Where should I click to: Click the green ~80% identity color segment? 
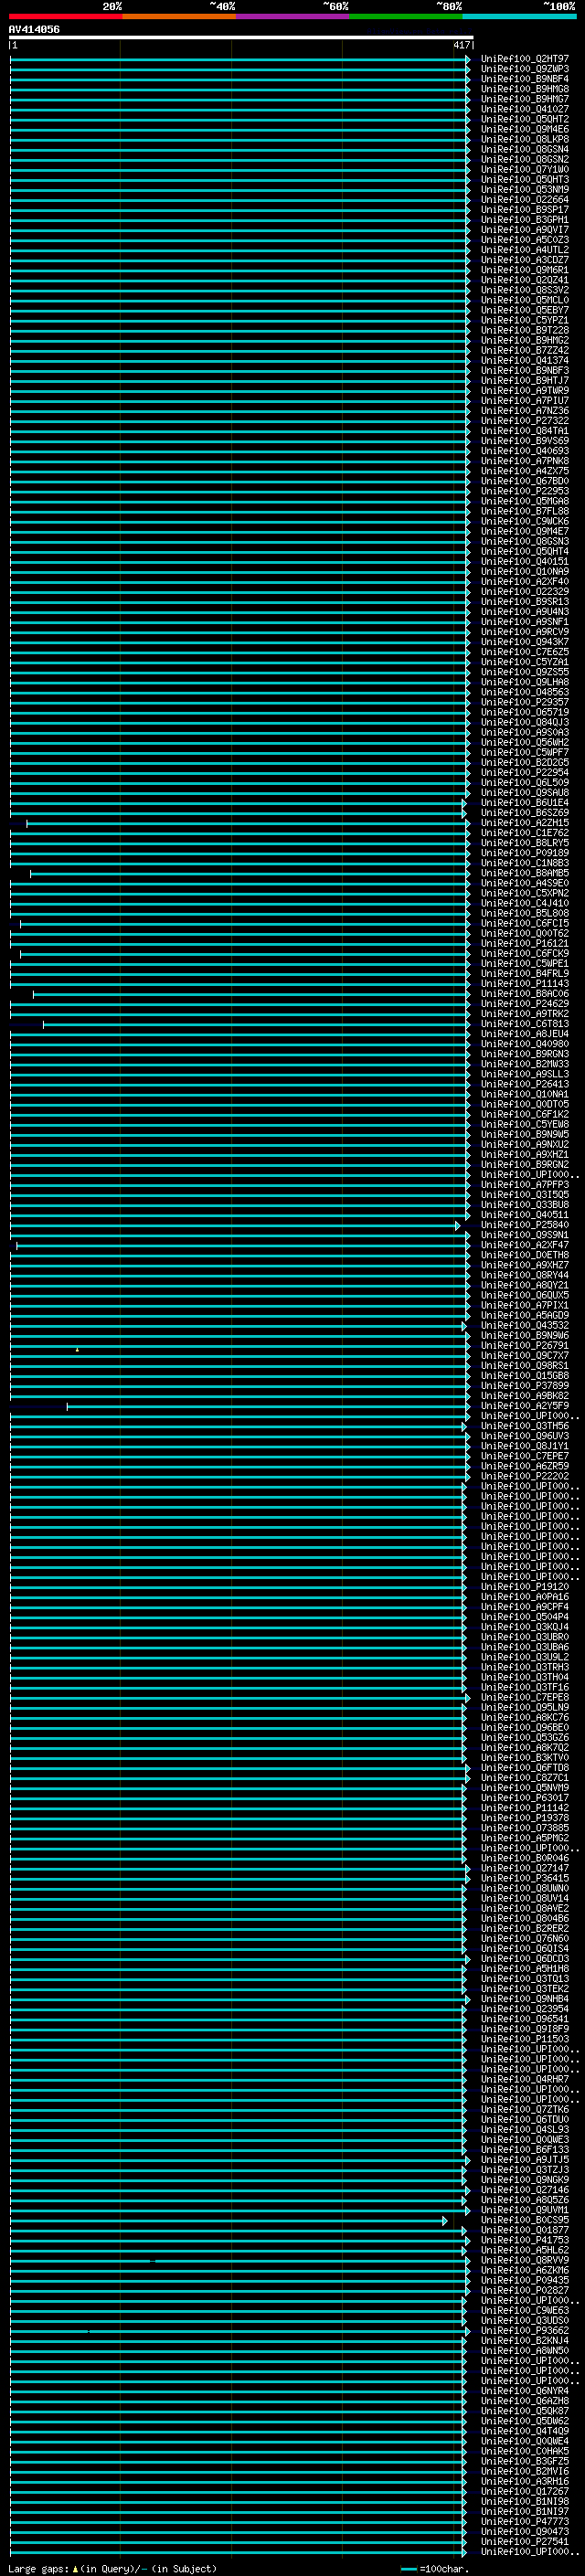(x=405, y=16)
